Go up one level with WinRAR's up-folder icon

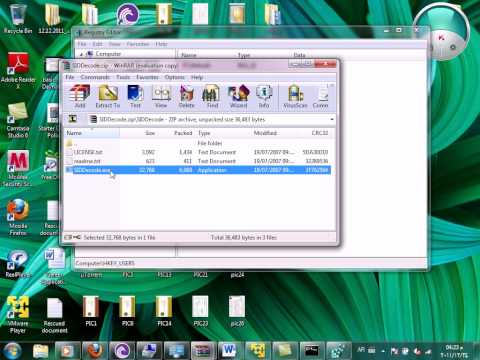point(73,119)
